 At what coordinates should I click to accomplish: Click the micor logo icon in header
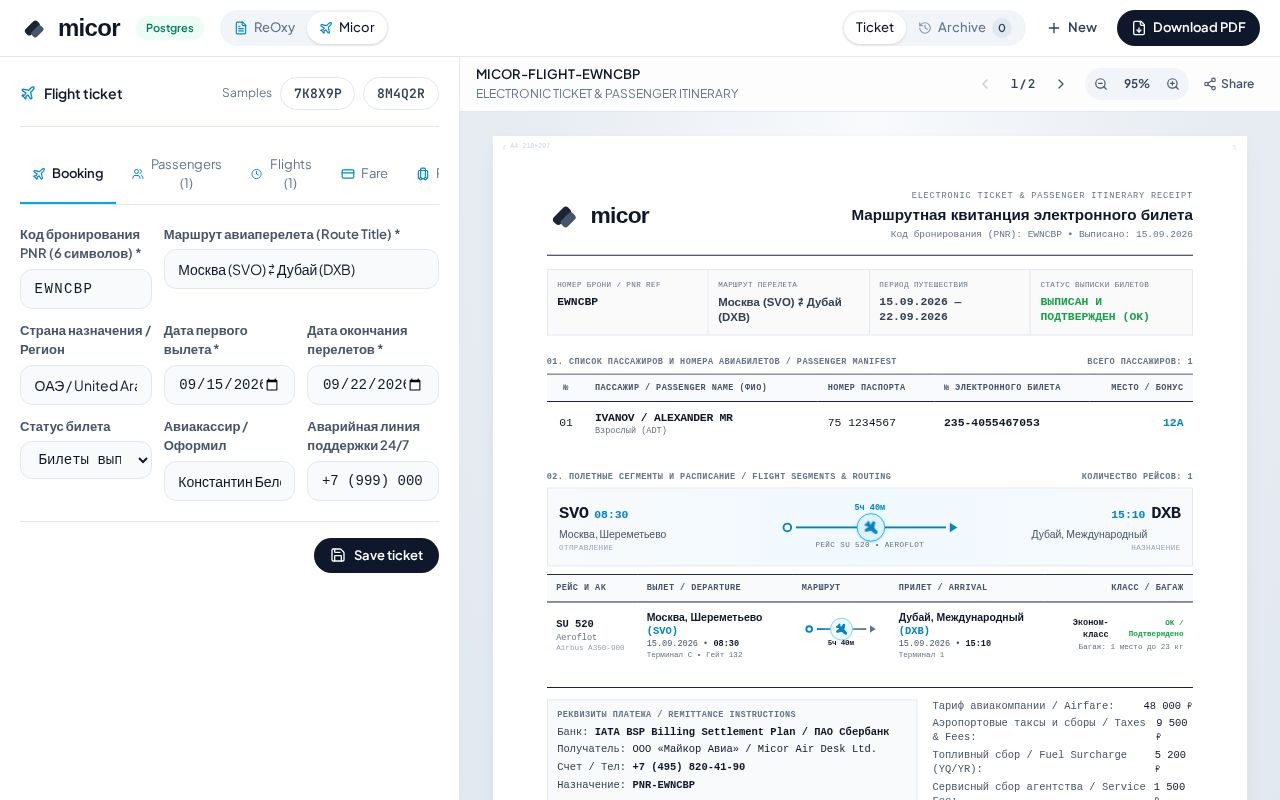tap(35, 28)
